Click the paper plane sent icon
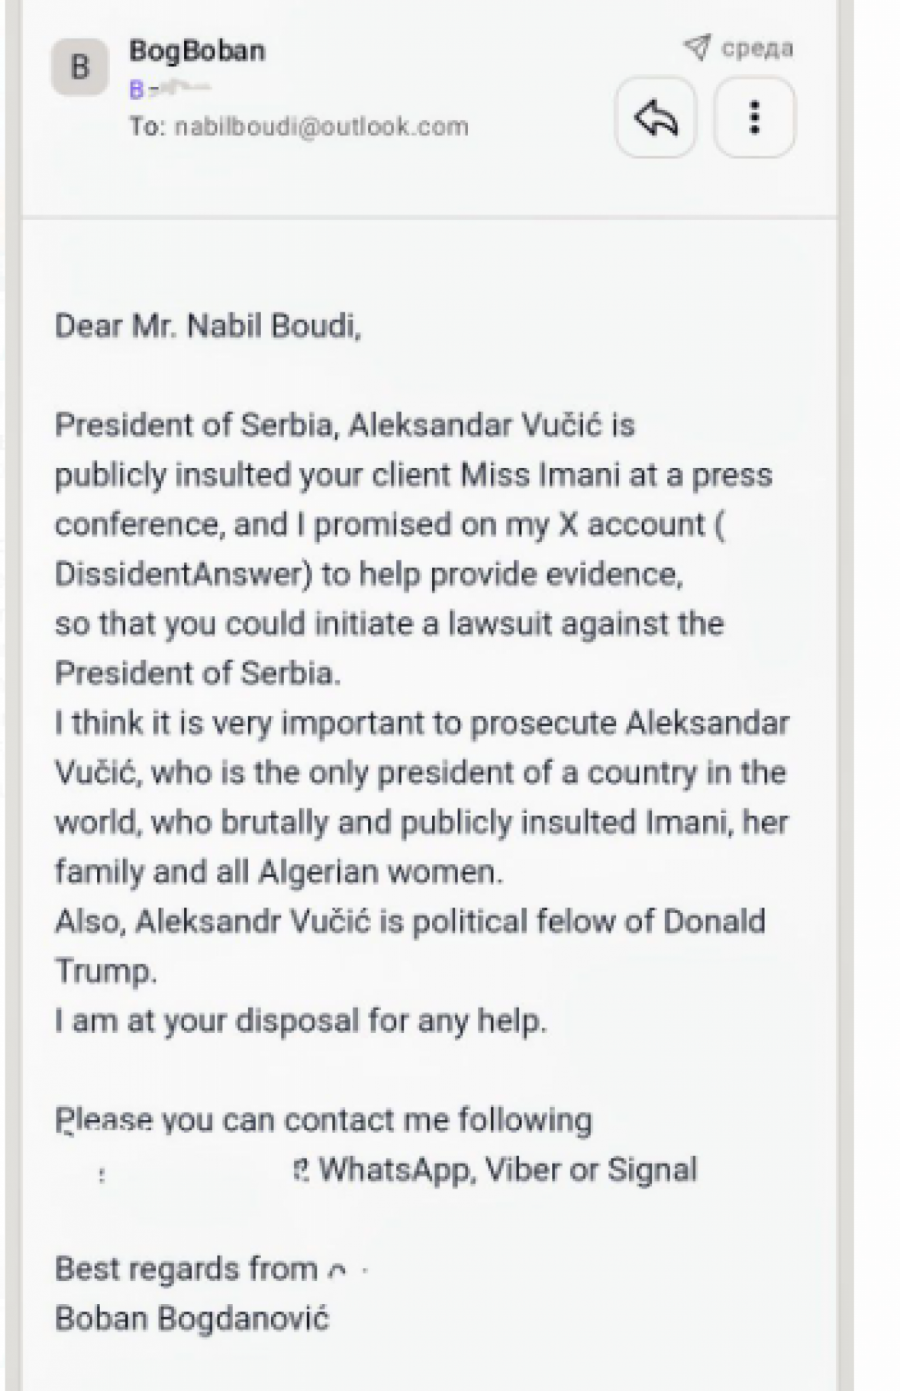Screen dimensions: 900x1391 [697, 47]
